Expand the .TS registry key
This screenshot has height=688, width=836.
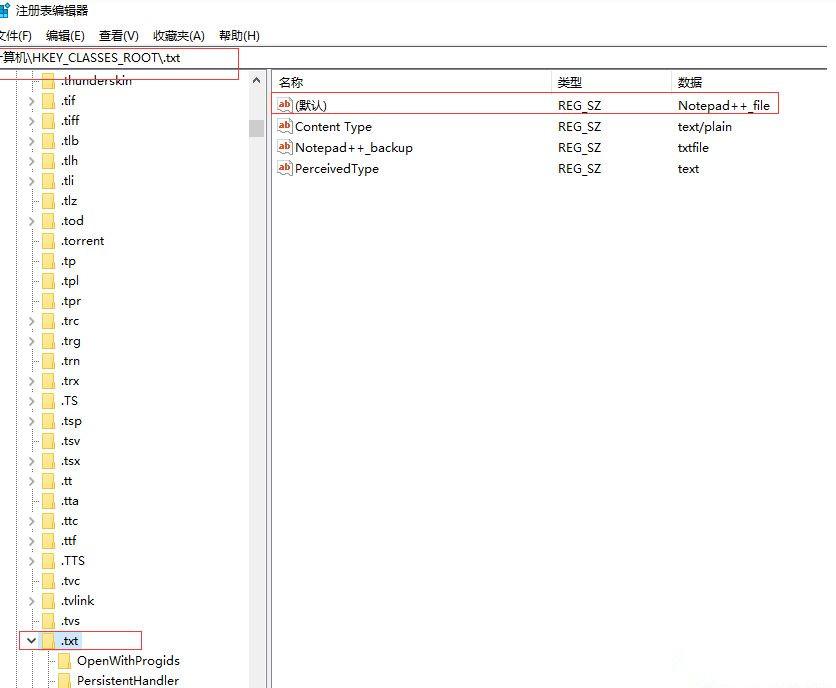pyautogui.click(x=31, y=400)
